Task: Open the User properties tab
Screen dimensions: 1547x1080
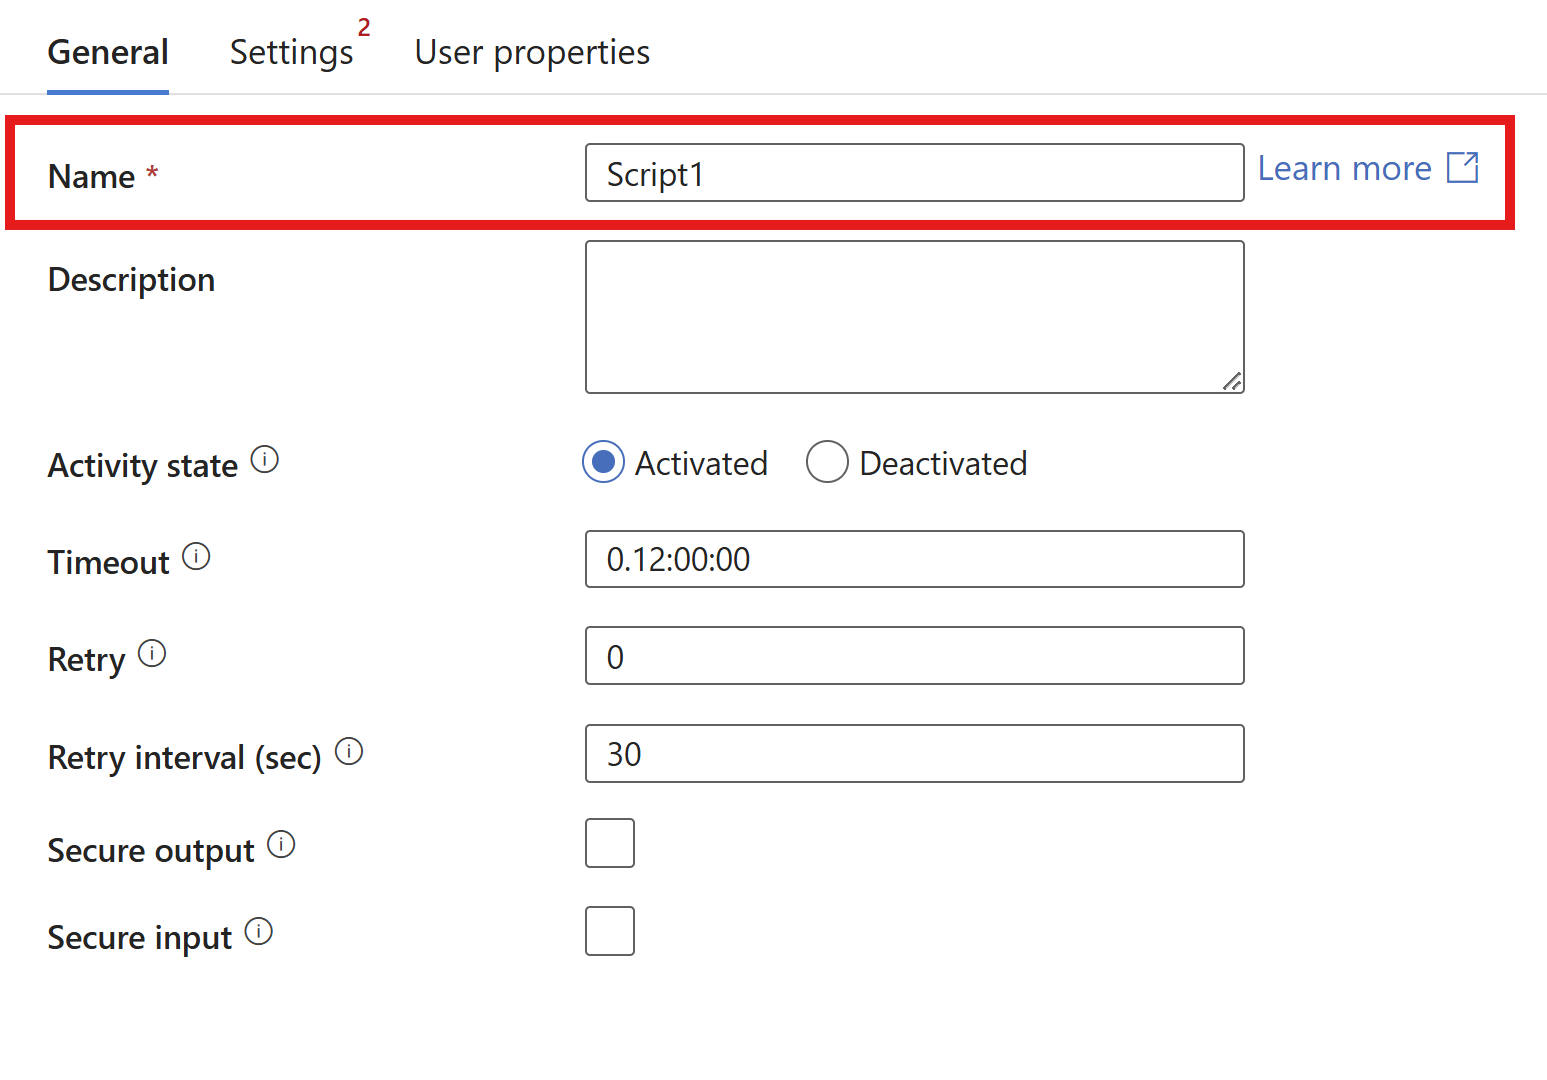Action: click(x=532, y=52)
